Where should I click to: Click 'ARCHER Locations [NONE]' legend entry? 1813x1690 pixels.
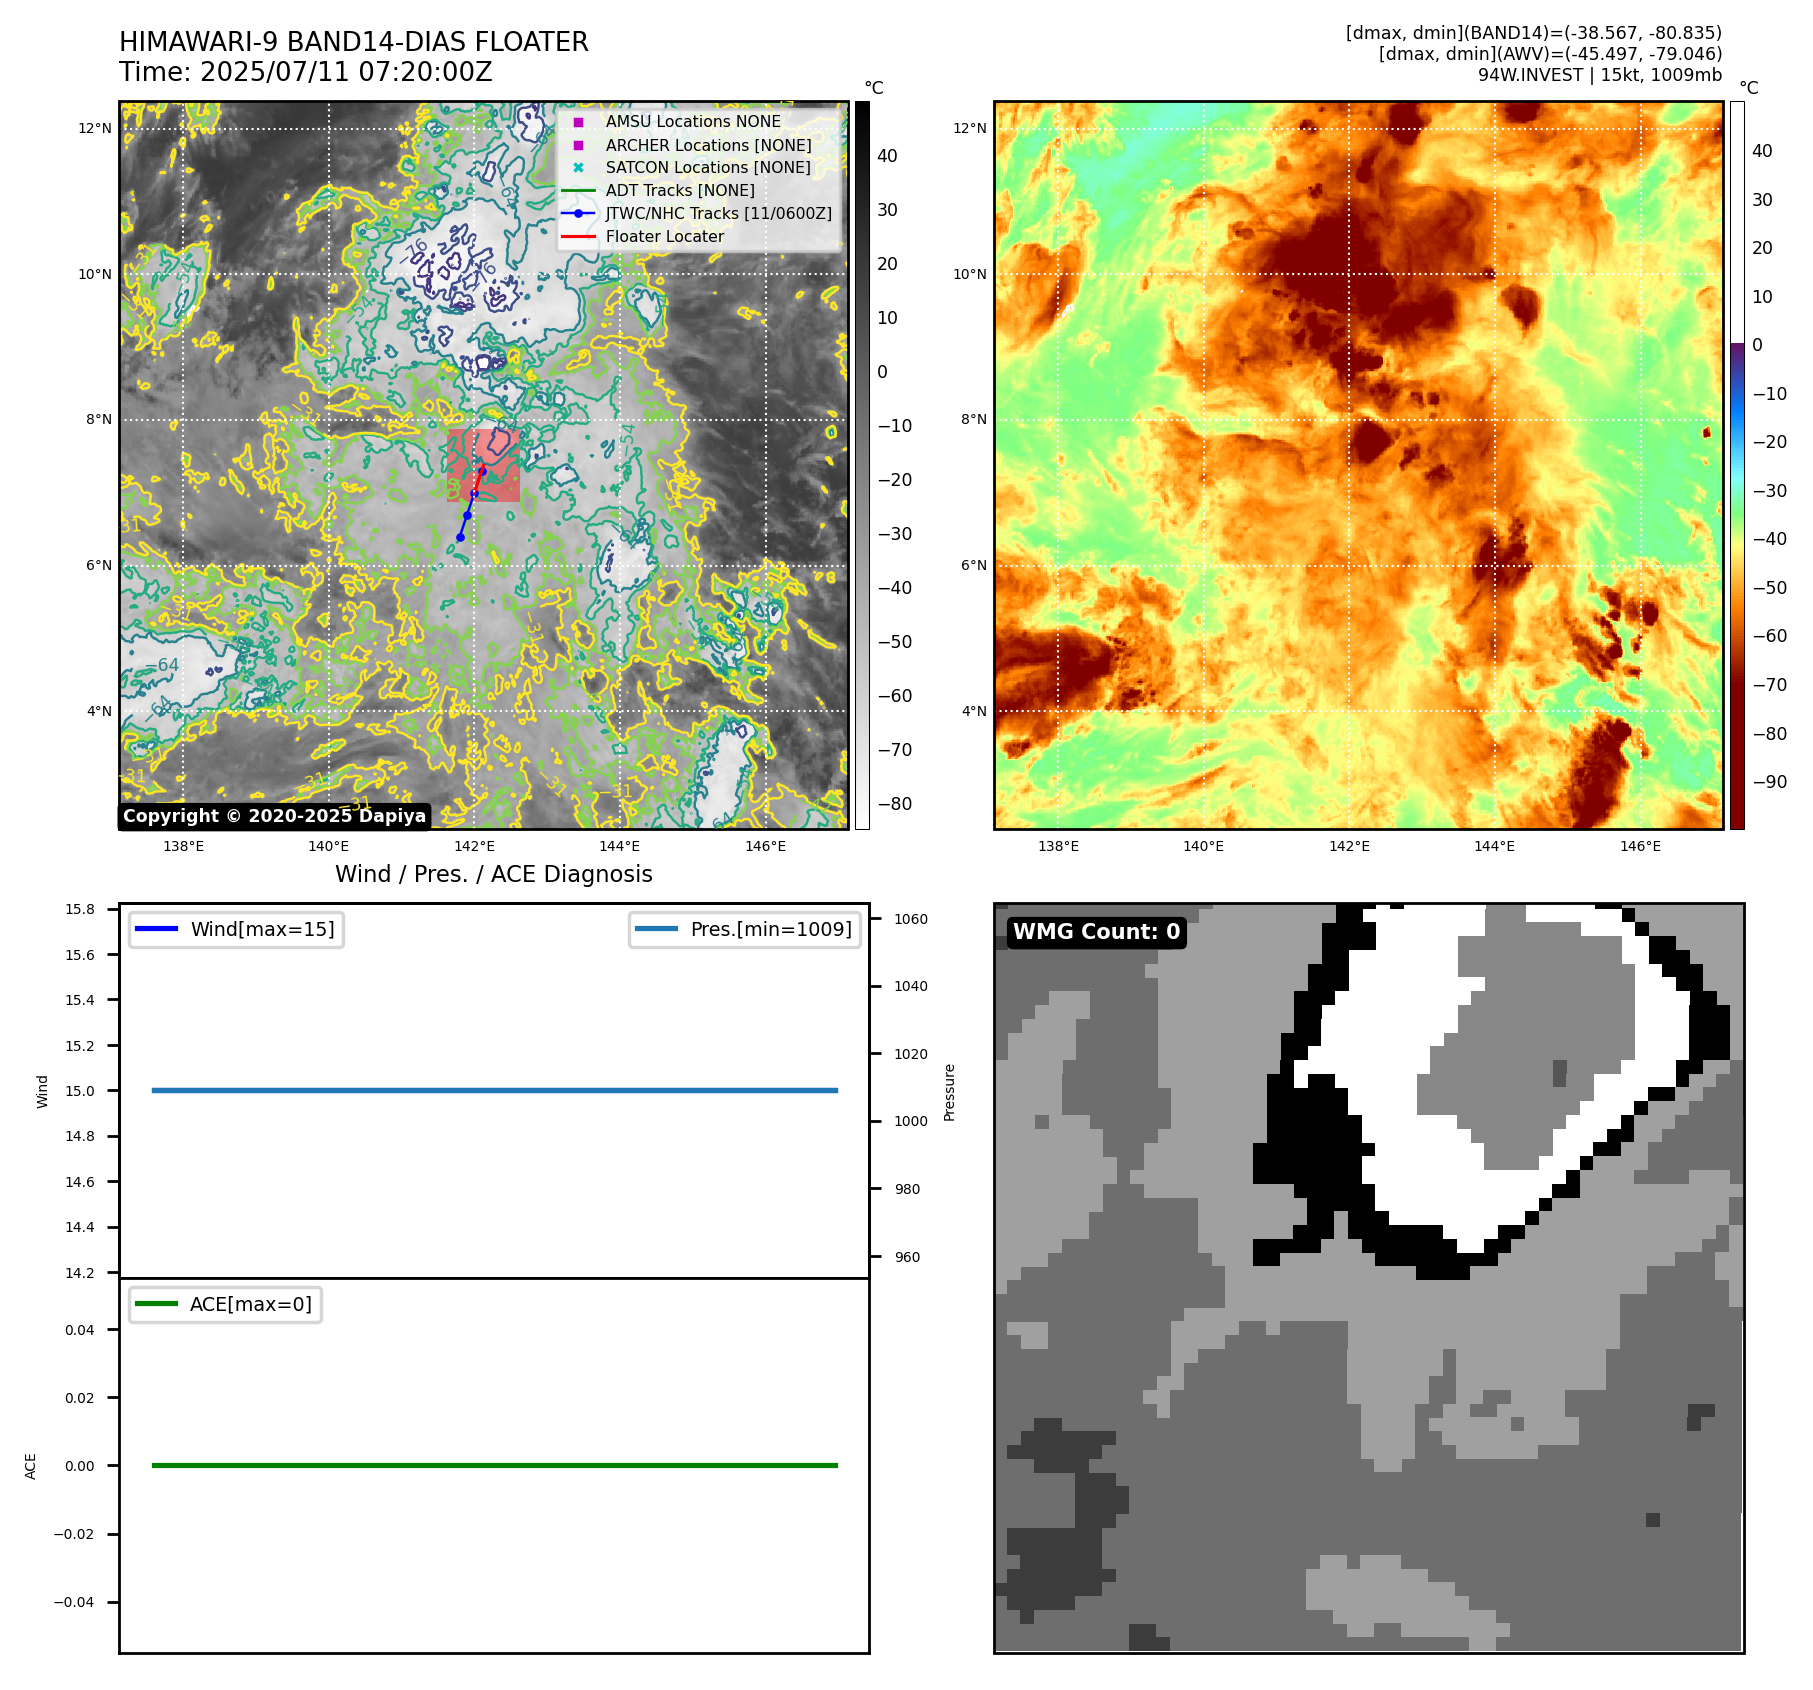[x=708, y=145]
